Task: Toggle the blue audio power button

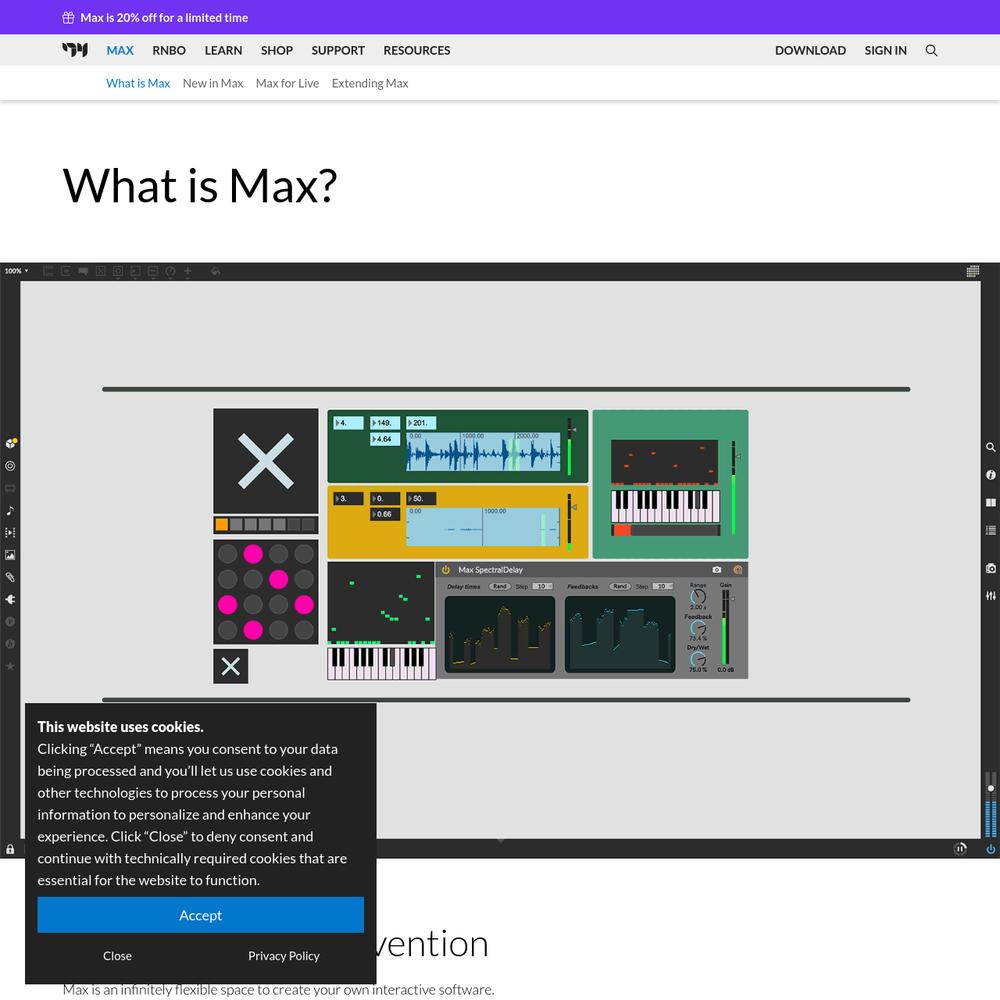Action: [x=990, y=849]
